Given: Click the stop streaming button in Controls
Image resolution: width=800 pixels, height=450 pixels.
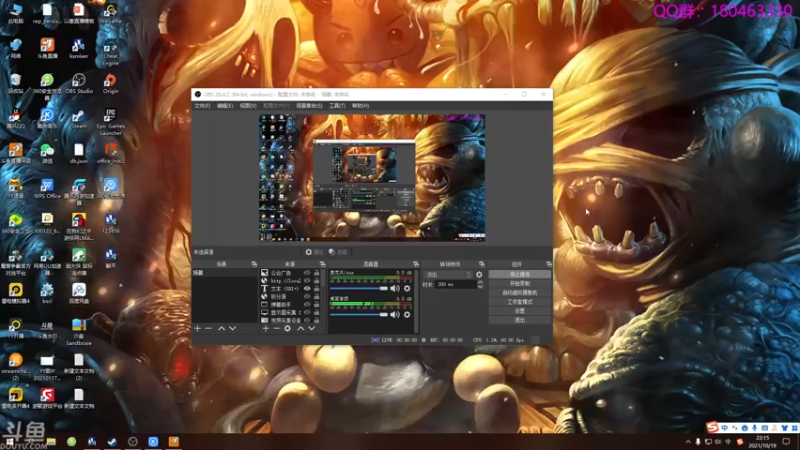Looking at the screenshot, I should [x=519, y=274].
